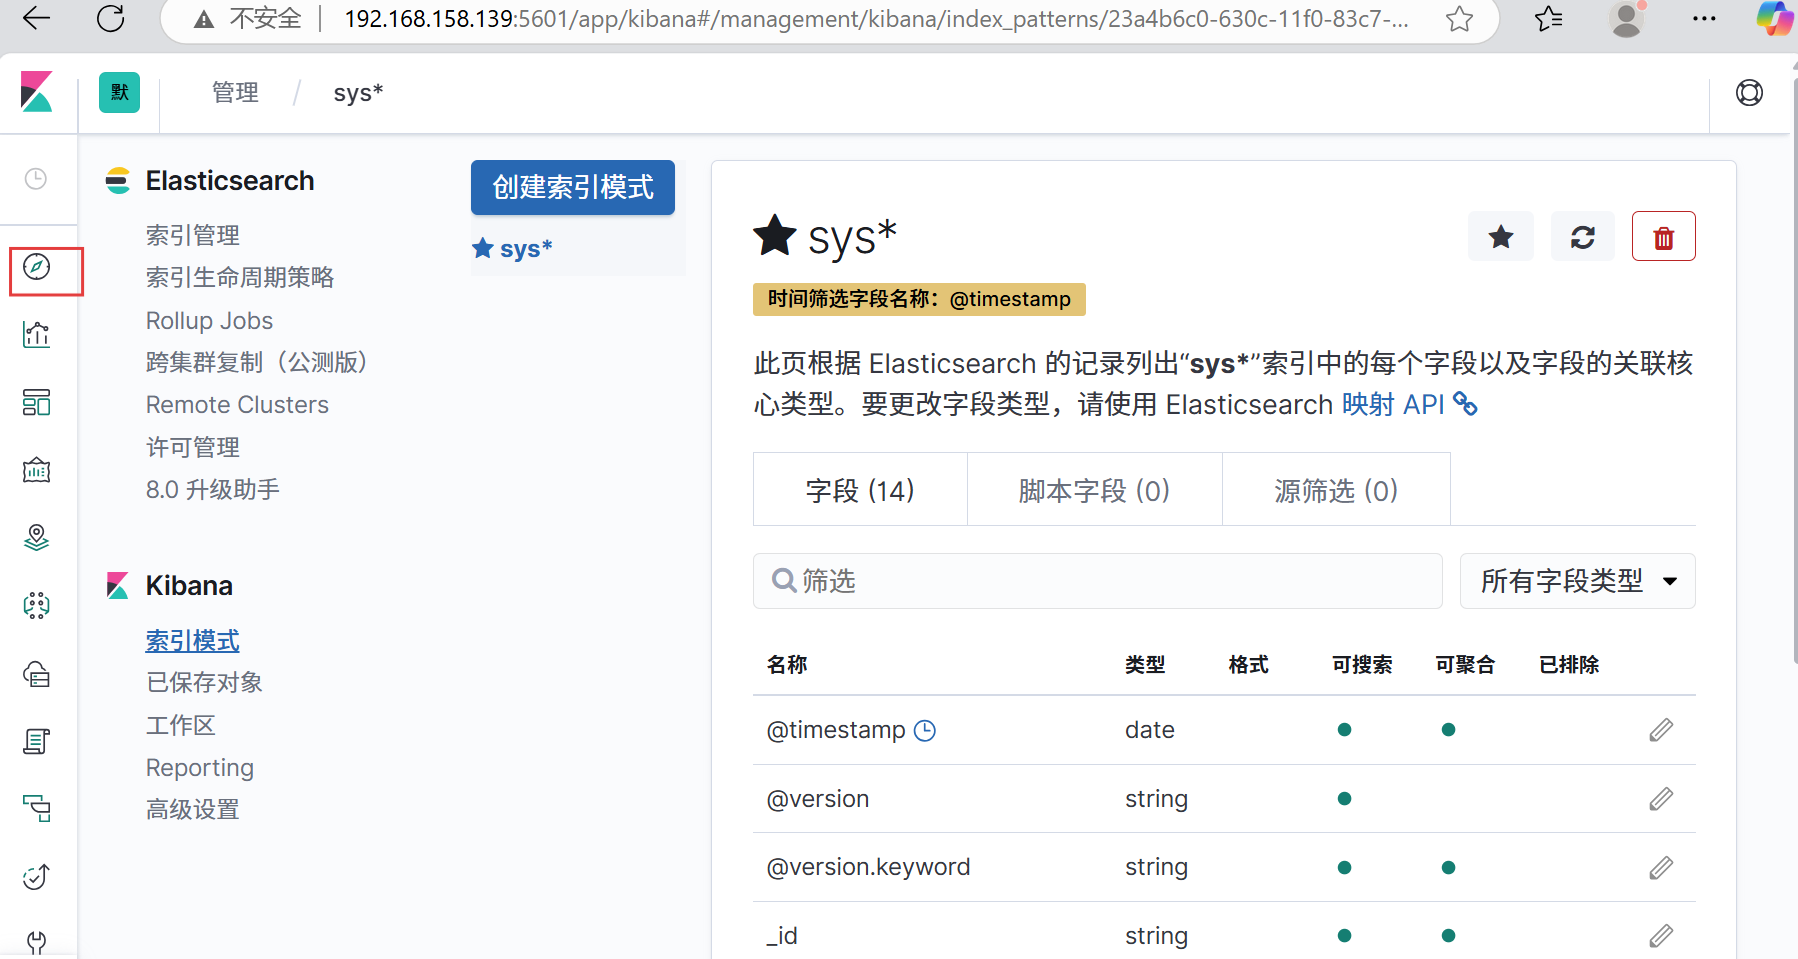Image resolution: width=1798 pixels, height=959 pixels.
Task: Open Dashboard icon in left sidebar
Action: 37,402
